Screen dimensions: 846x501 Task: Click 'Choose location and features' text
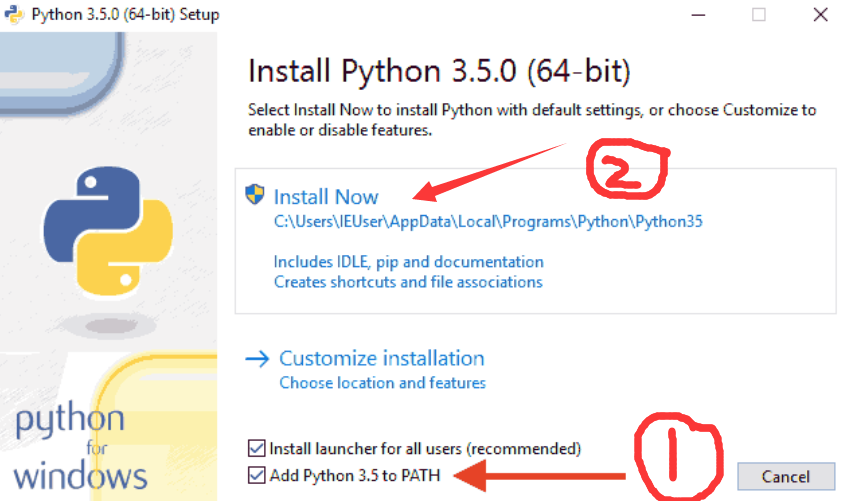coord(383,383)
